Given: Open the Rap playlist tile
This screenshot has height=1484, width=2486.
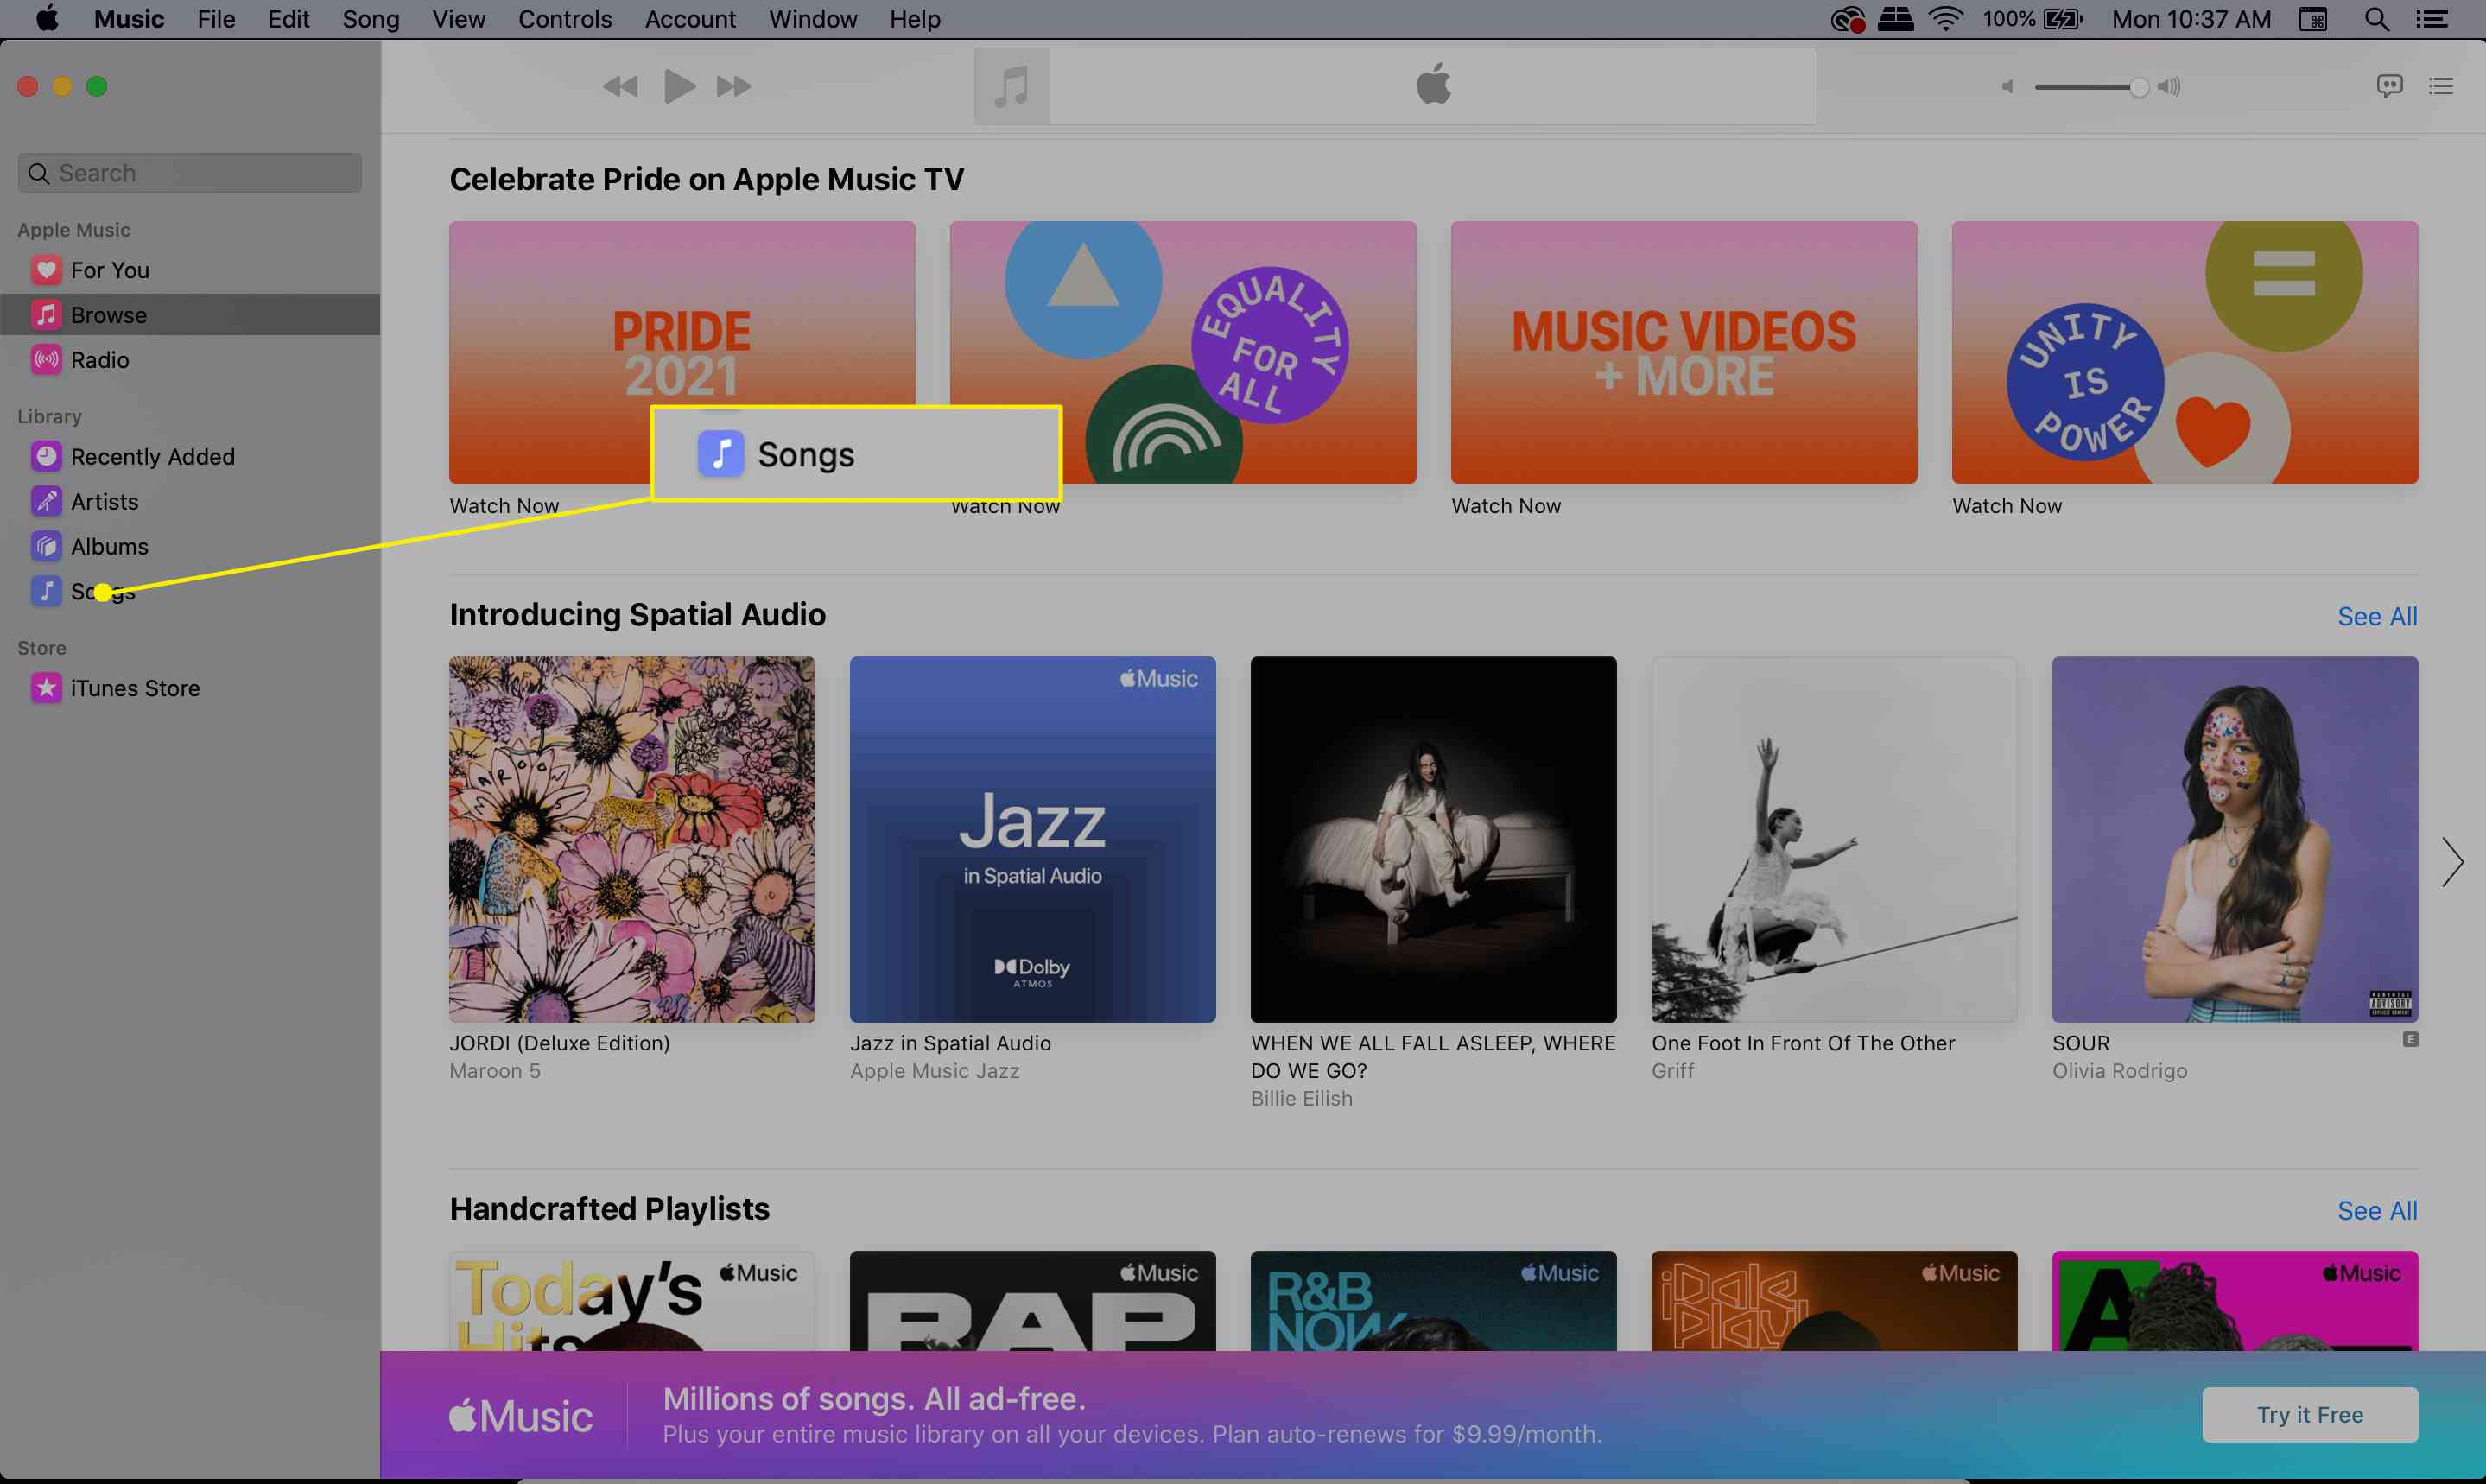Looking at the screenshot, I should coord(1033,1301).
